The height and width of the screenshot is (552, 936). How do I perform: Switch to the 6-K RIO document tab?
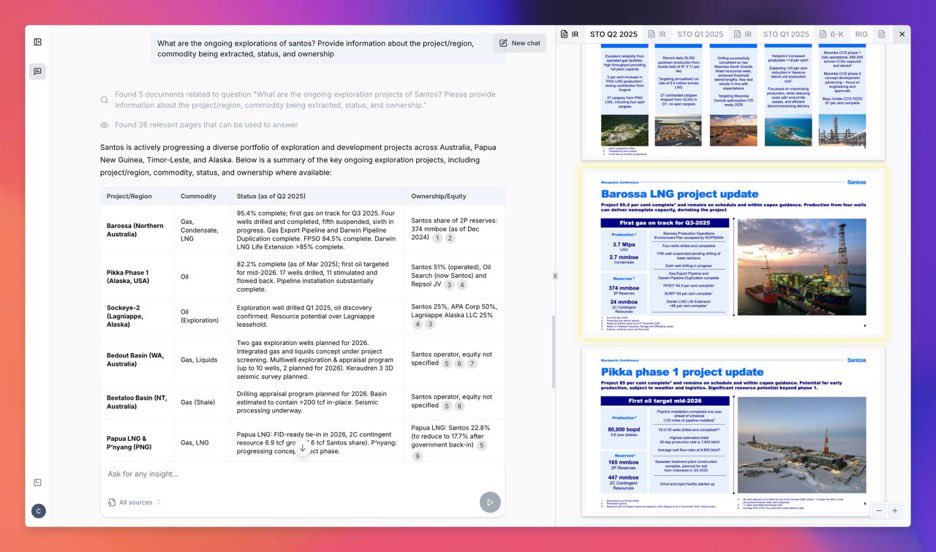point(843,34)
